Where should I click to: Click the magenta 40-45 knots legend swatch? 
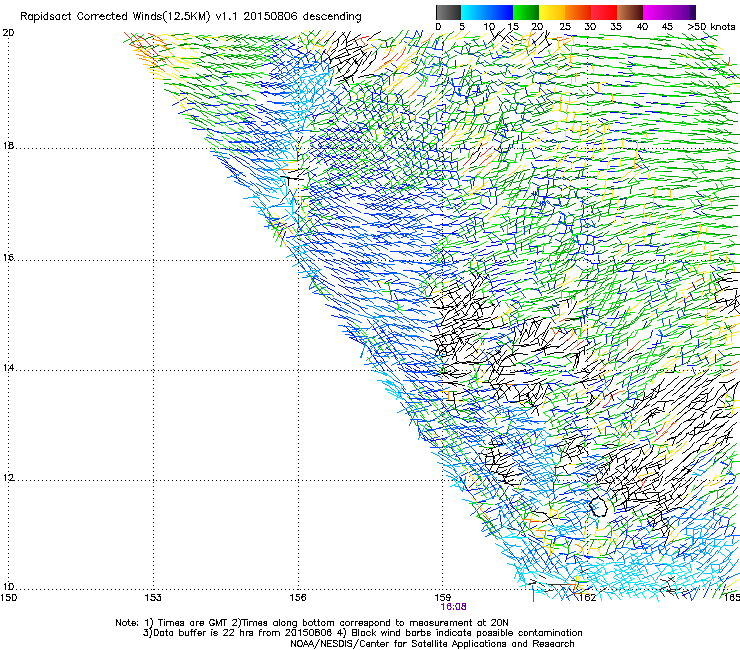pos(656,12)
